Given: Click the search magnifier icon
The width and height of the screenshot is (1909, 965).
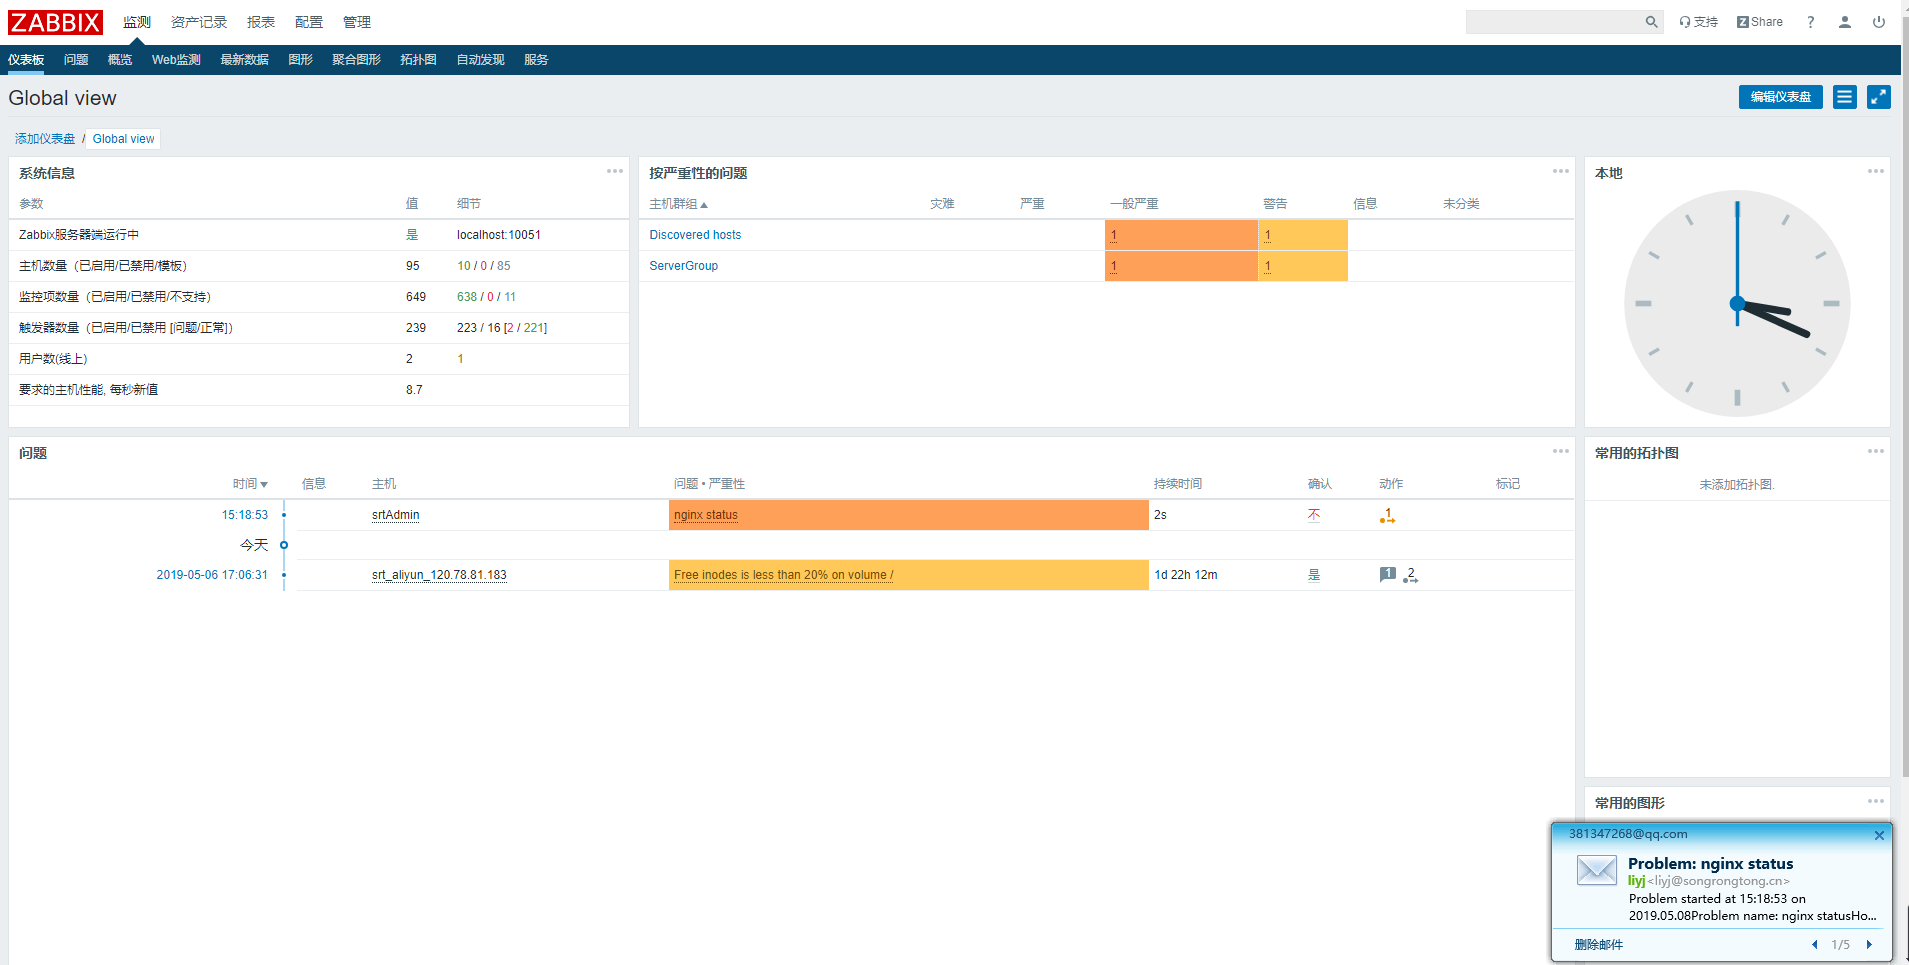Looking at the screenshot, I should coord(1651,22).
